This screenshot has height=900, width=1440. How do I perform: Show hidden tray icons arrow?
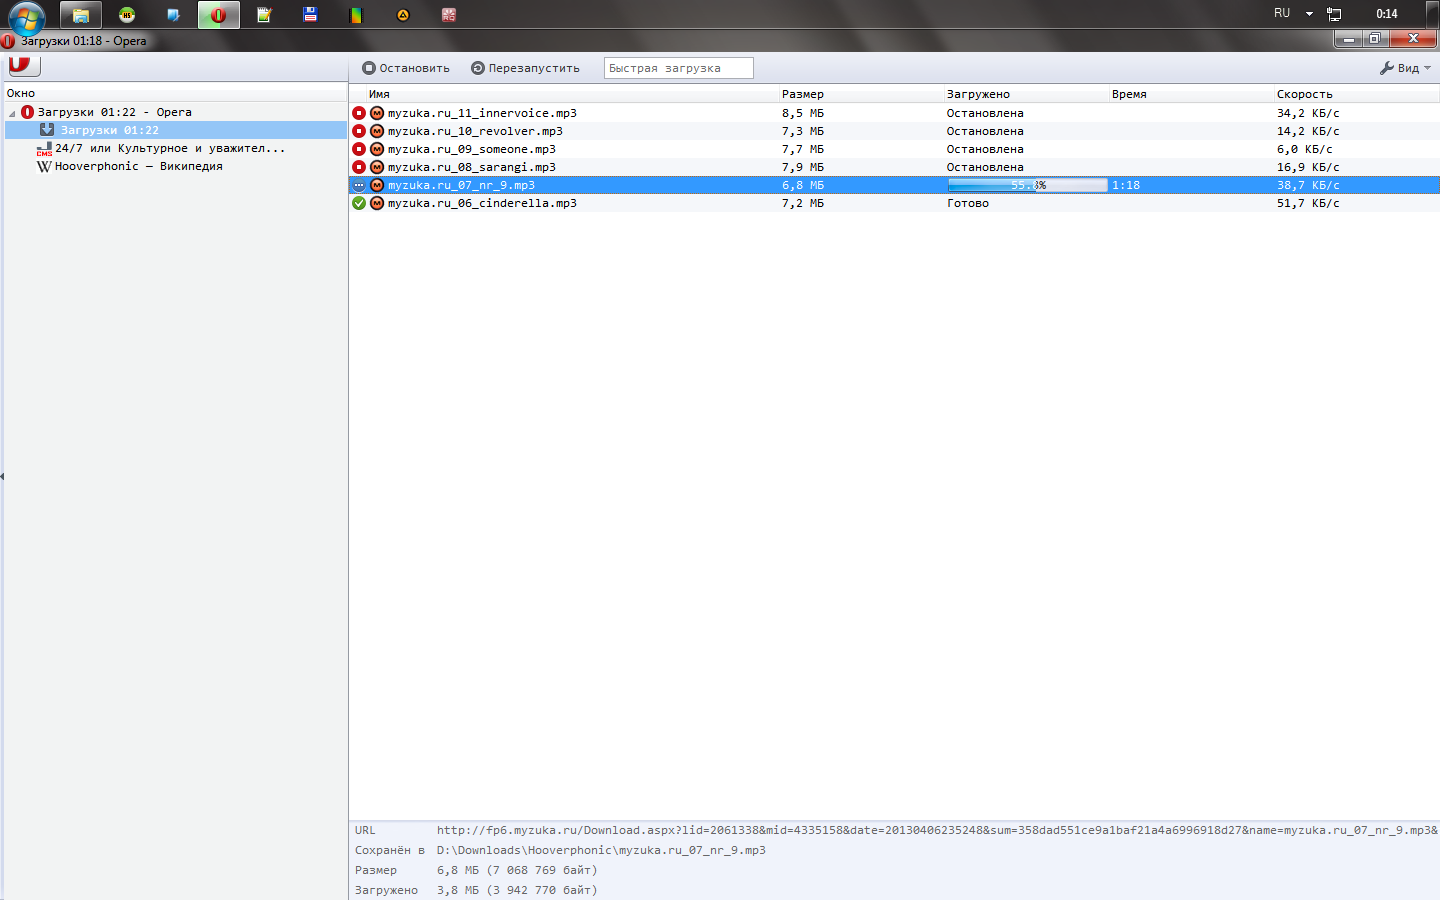(1309, 14)
